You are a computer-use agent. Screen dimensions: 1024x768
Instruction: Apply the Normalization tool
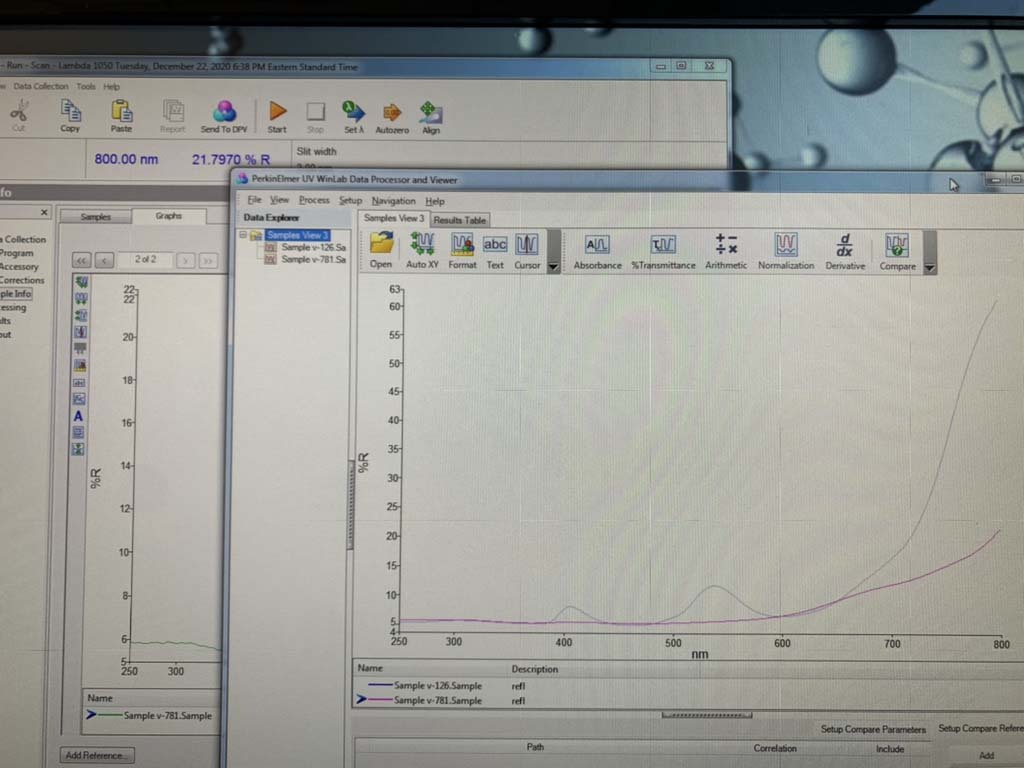click(786, 249)
